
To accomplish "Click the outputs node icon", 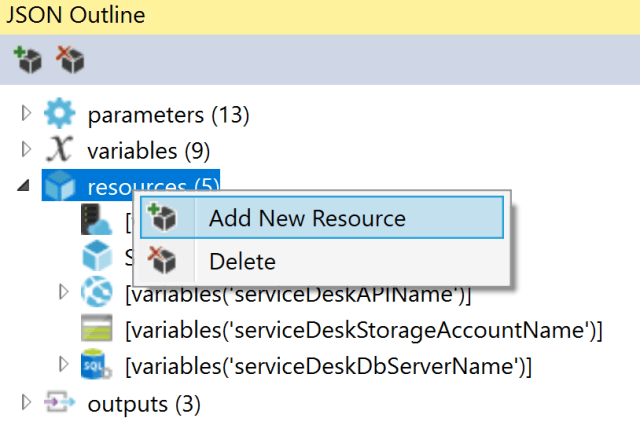I will tap(60, 403).
